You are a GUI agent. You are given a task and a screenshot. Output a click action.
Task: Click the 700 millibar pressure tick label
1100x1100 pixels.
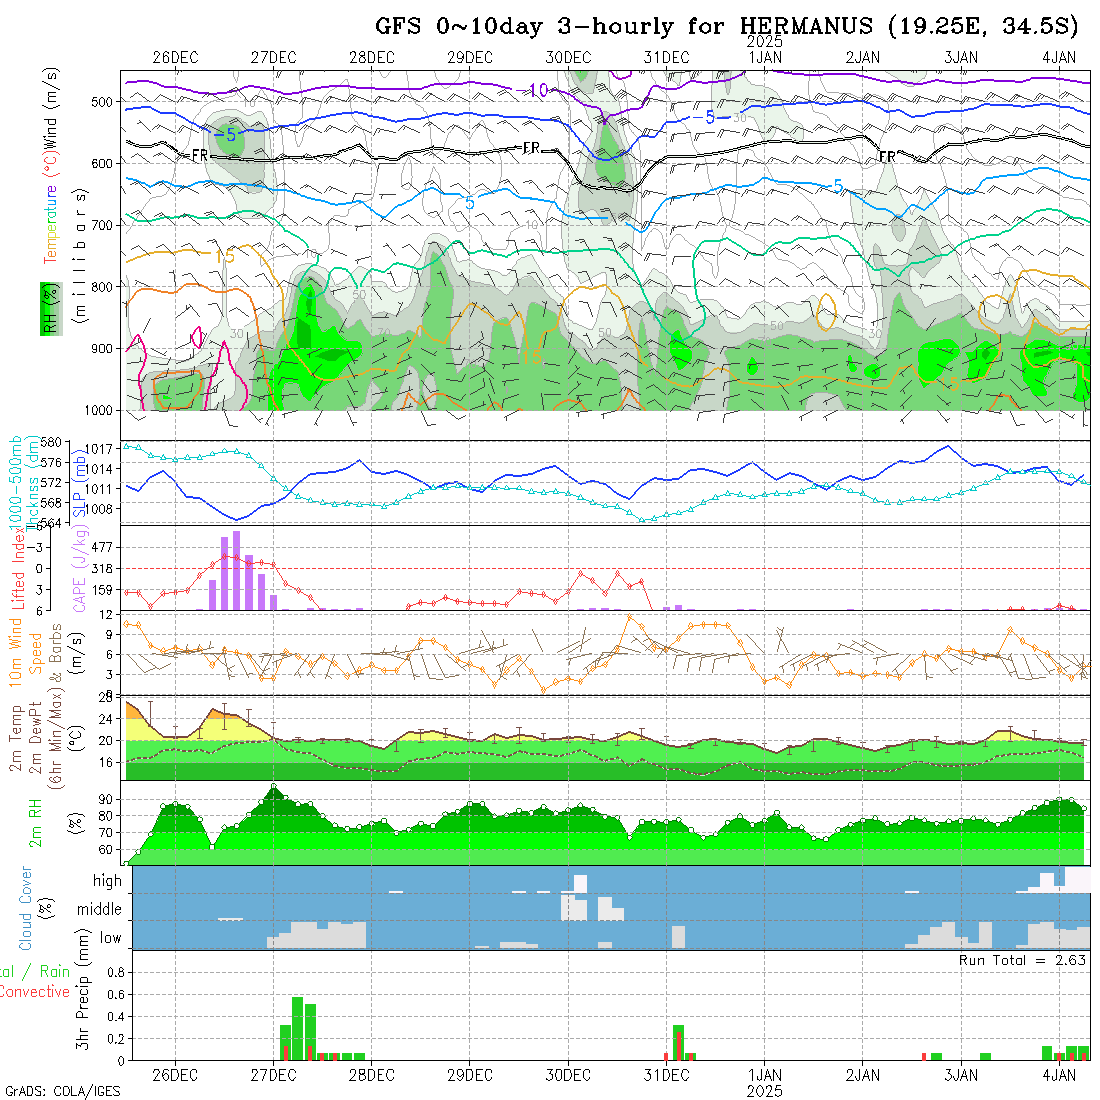coord(102,225)
